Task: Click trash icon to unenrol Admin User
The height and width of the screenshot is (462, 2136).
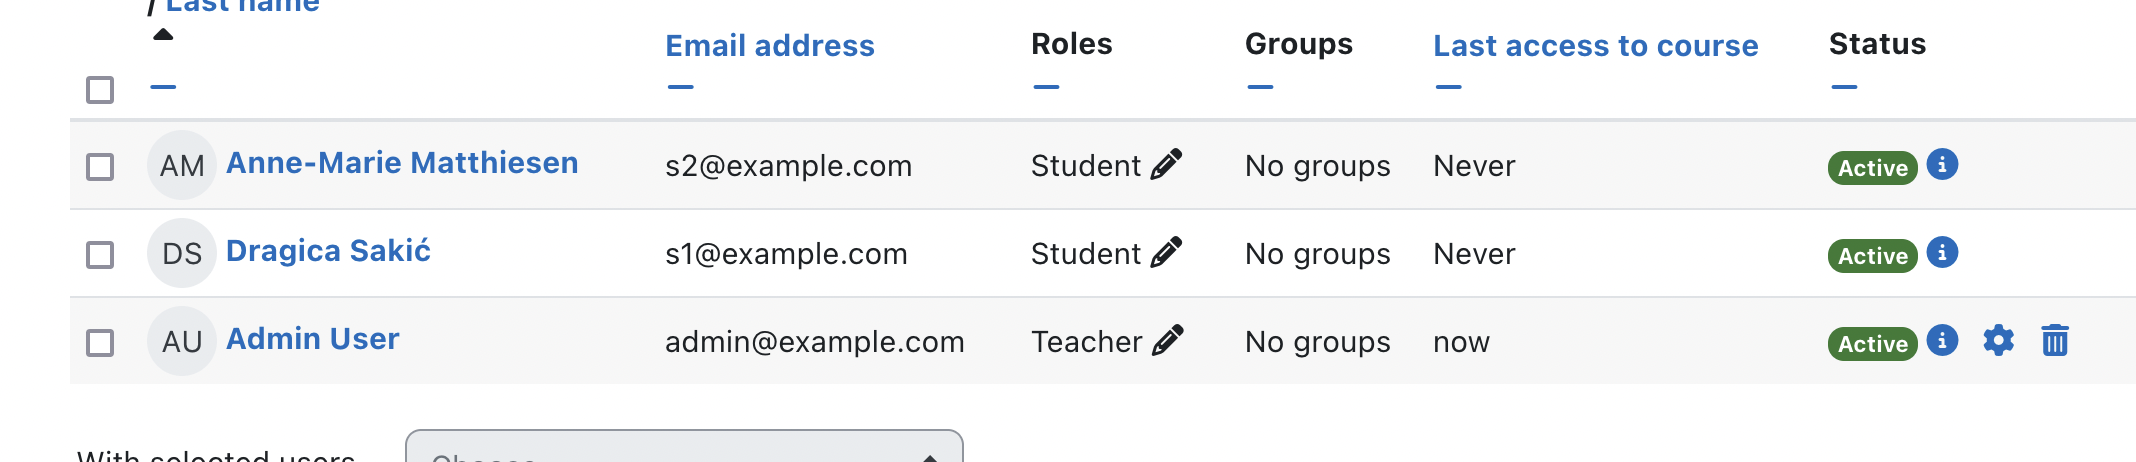Action: [x=2055, y=341]
